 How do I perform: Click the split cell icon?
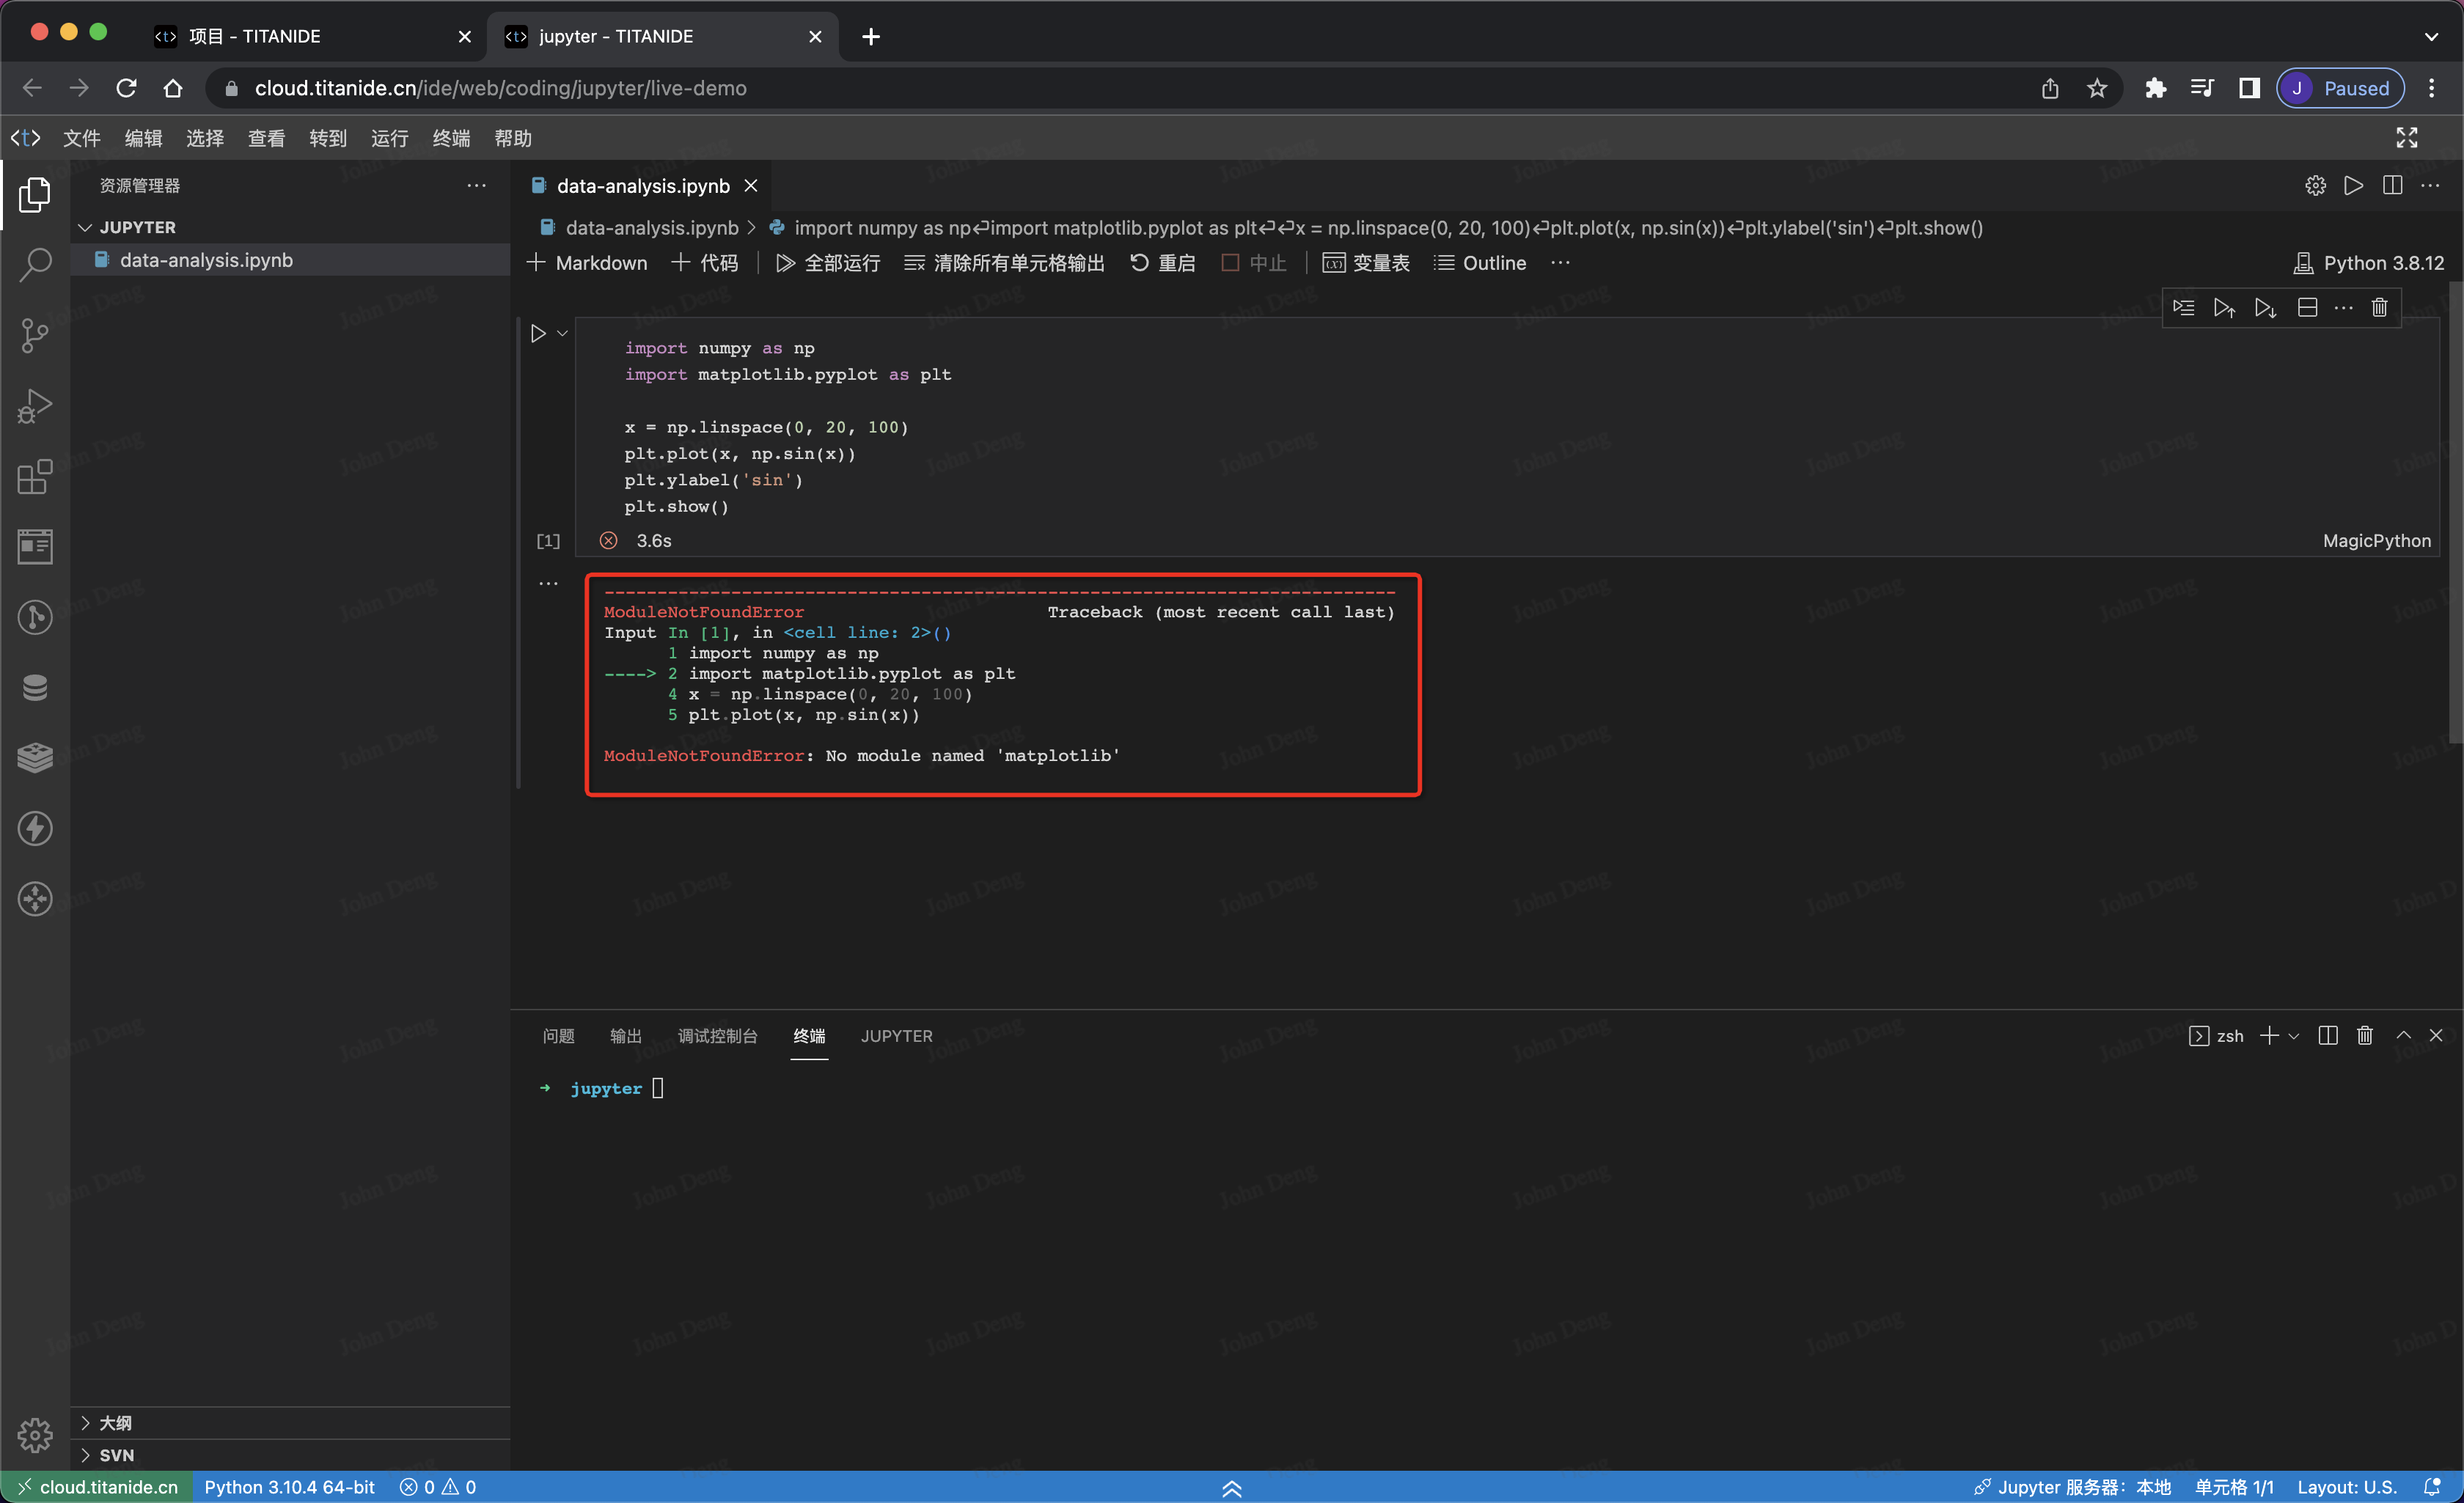(x=2307, y=308)
